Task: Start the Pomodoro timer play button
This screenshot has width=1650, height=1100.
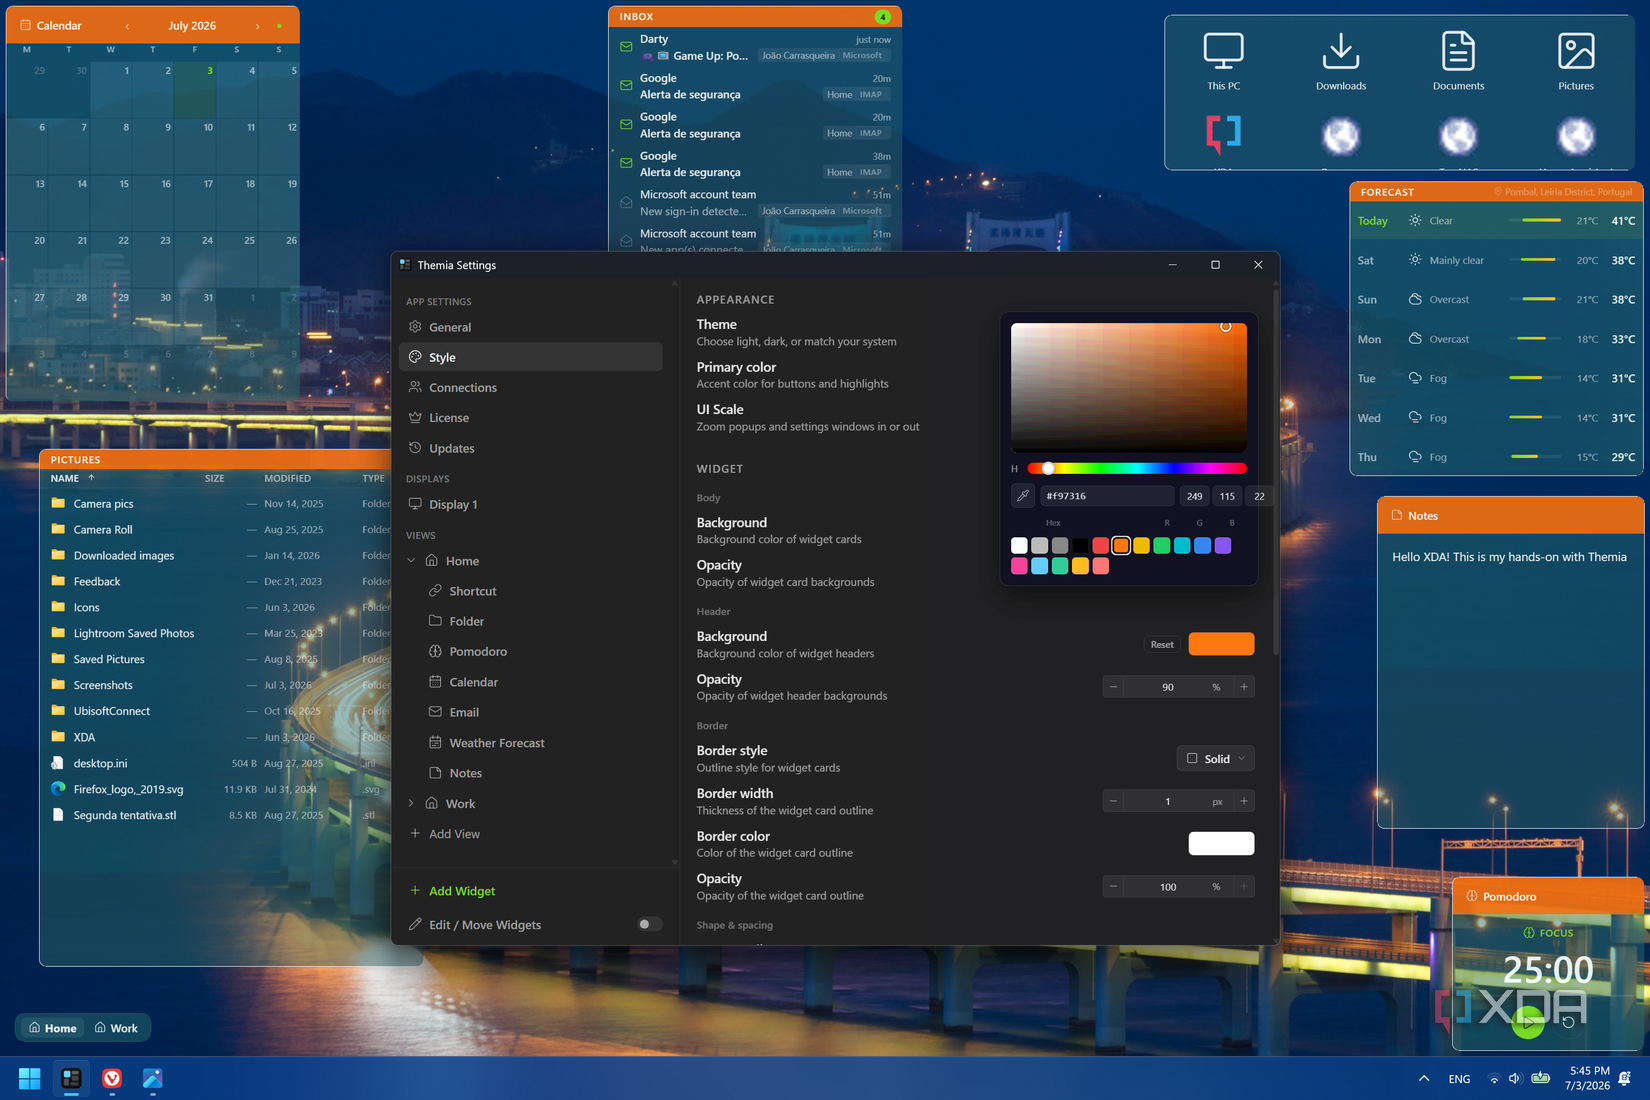Action: [1527, 1022]
